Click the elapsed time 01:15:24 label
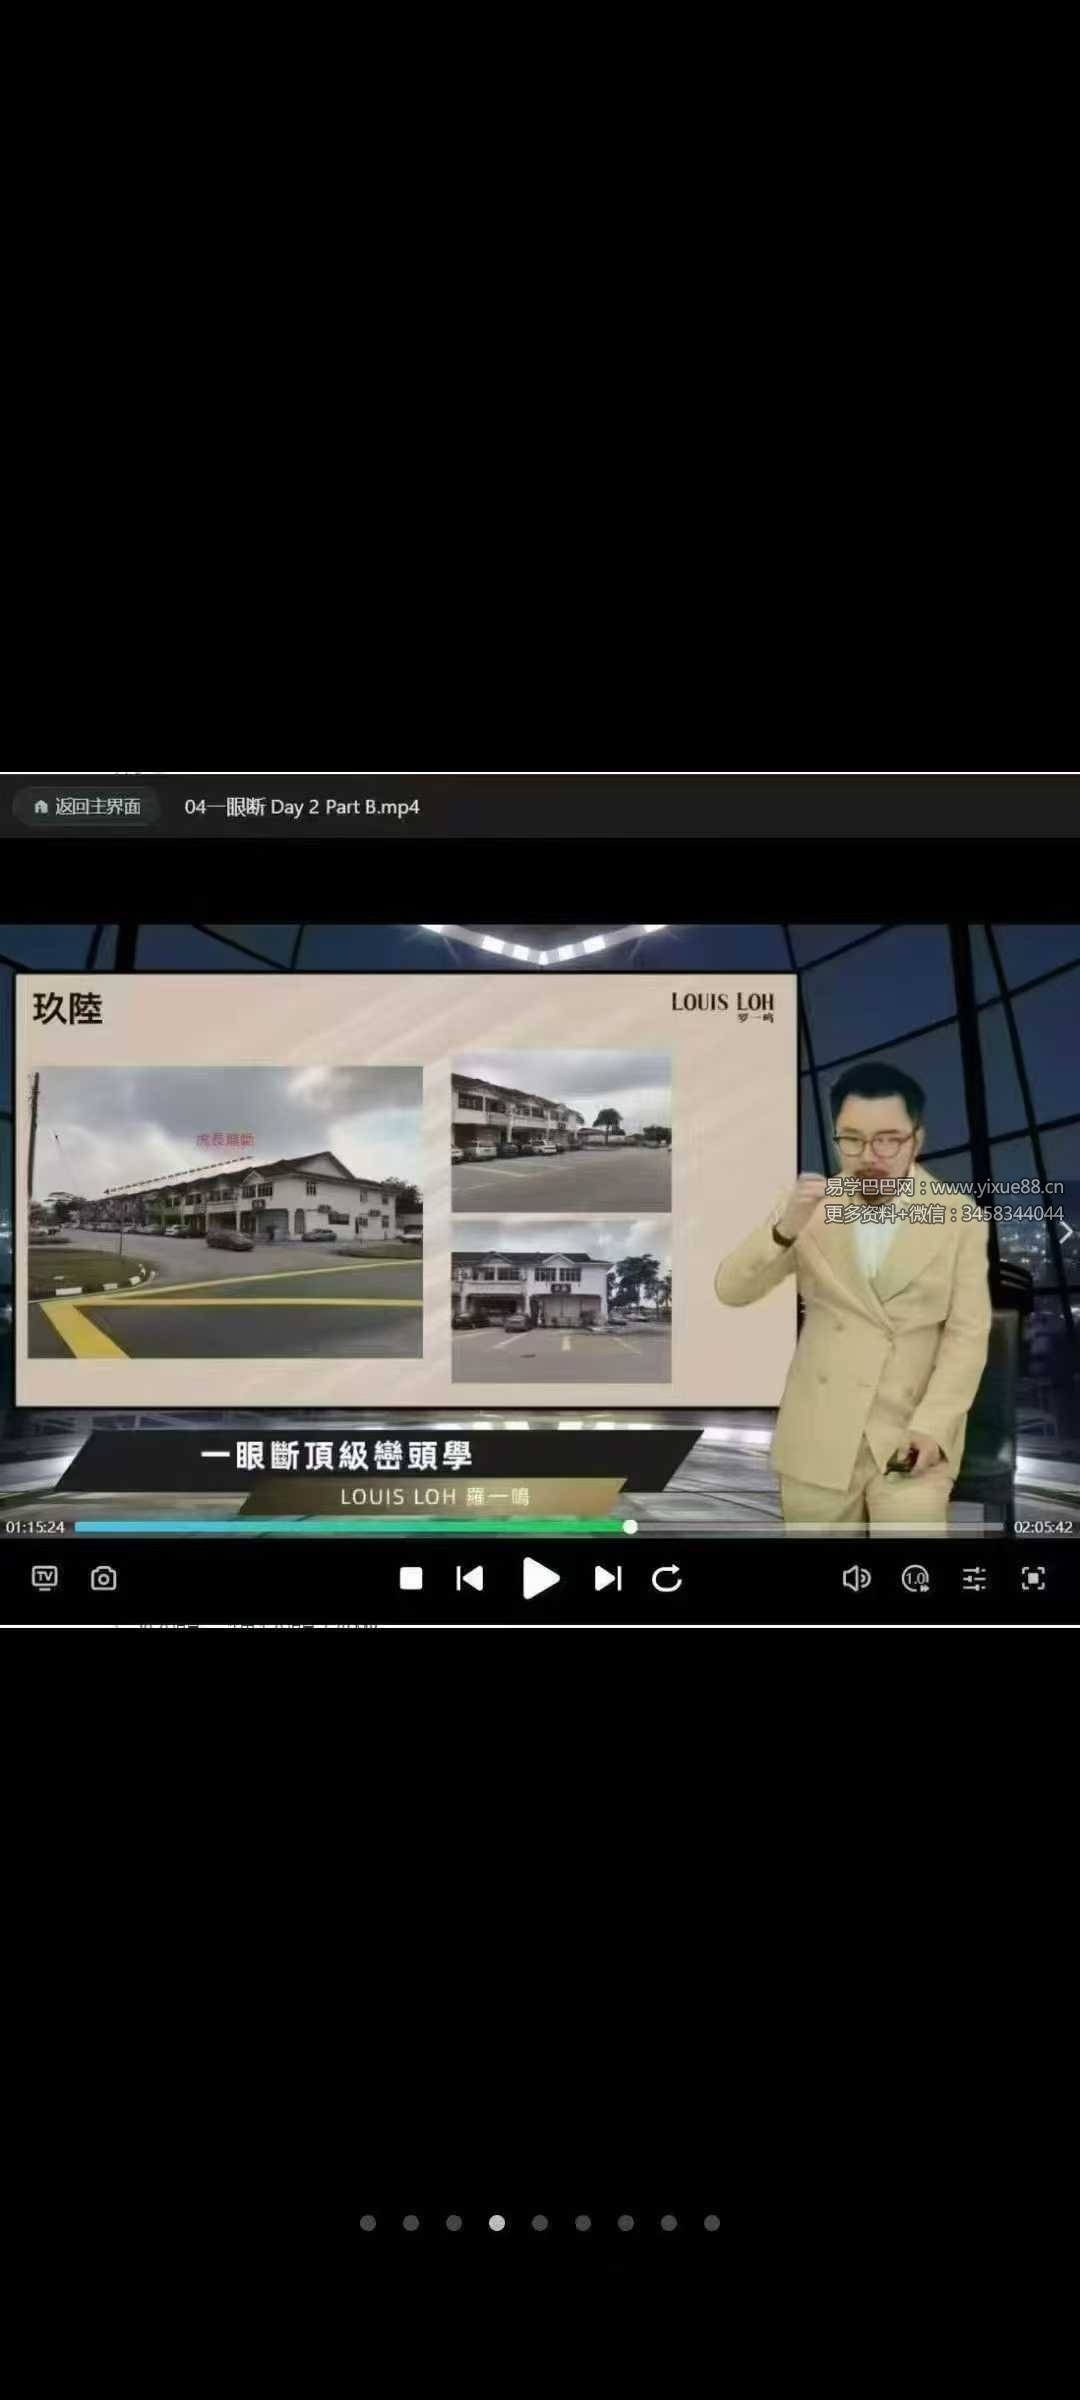The height and width of the screenshot is (2400, 1080). tap(35, 1527)
